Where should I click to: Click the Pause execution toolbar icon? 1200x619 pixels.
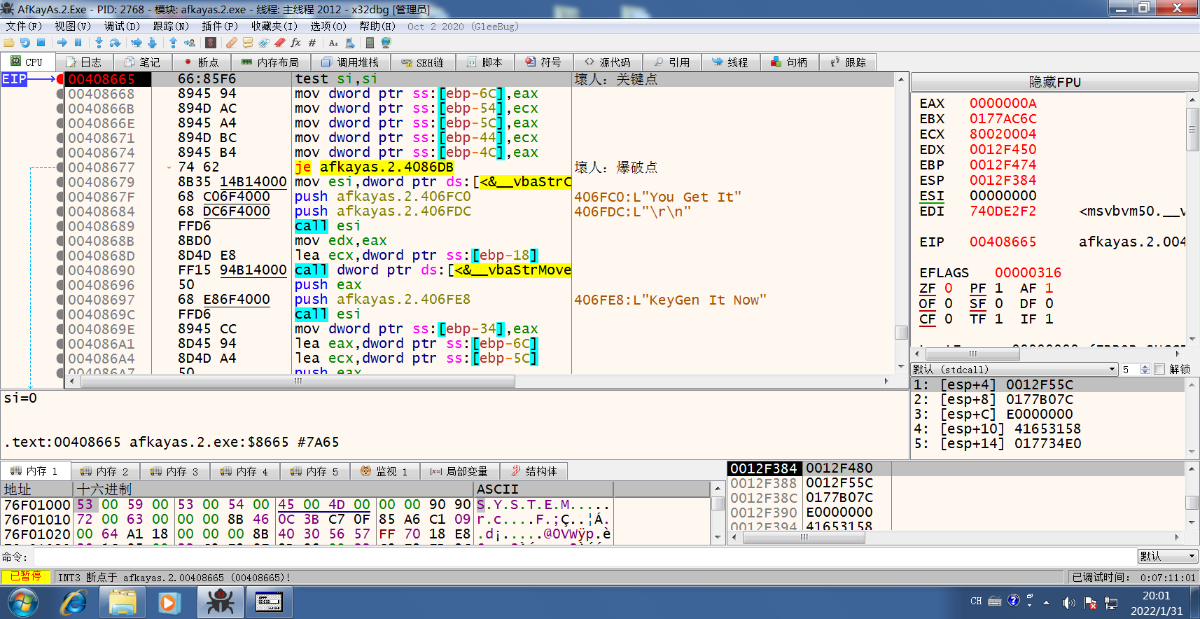click(x=78, y=43)
